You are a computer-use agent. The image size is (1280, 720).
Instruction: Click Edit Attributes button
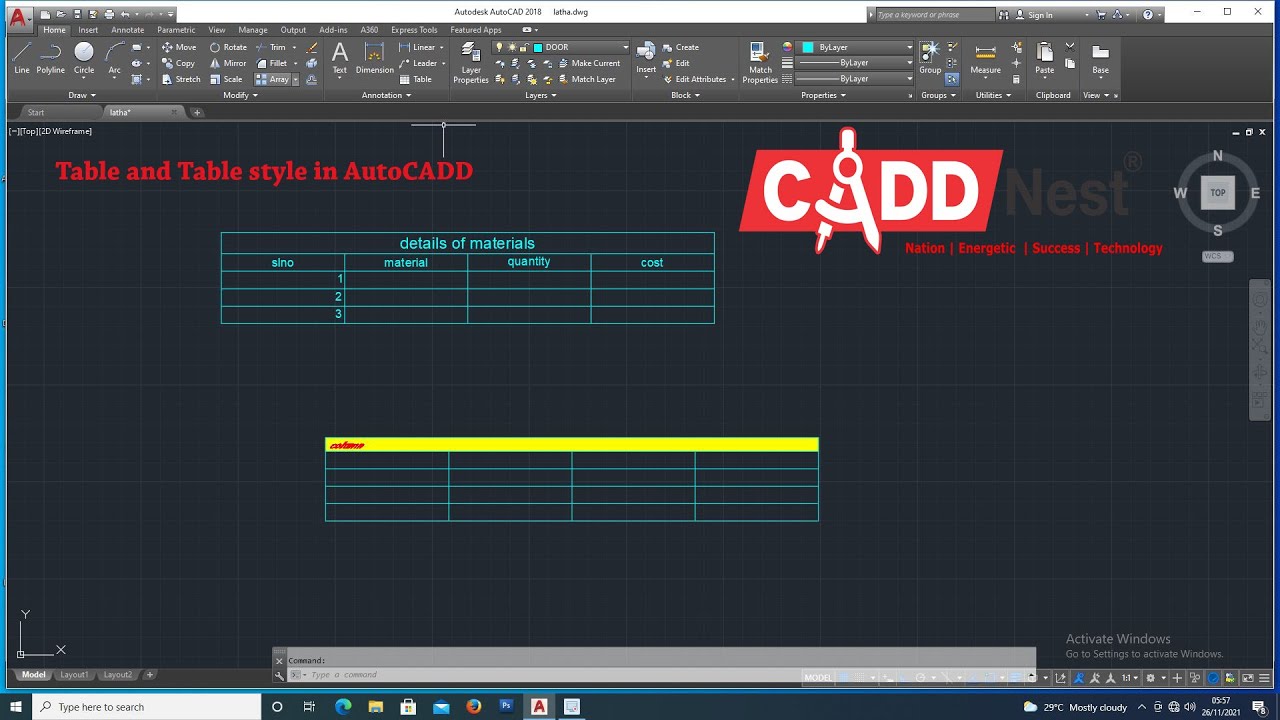pos(694,79)
